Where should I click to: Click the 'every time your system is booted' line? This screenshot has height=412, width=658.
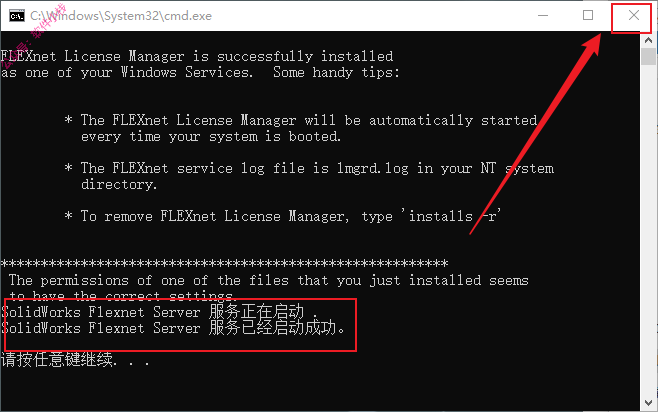tap(211, 137)
